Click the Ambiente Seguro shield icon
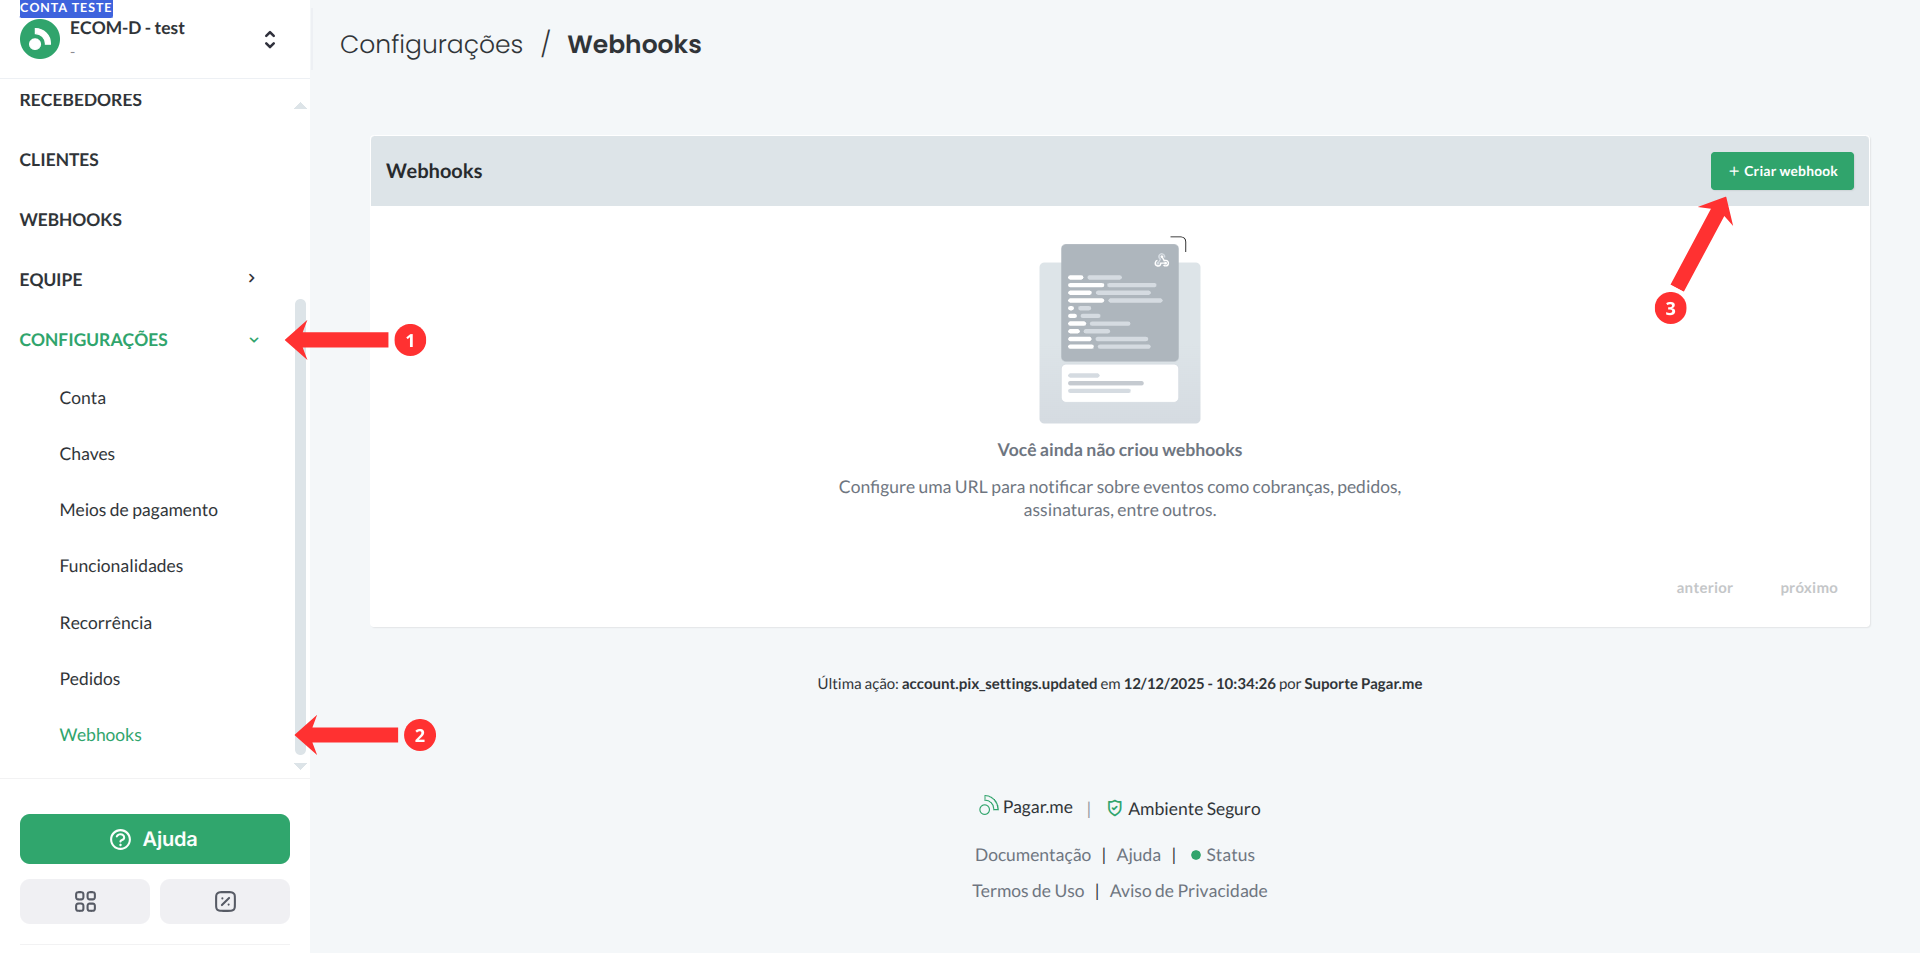This screenshot has height=953, width=1920. [1114, 808]
